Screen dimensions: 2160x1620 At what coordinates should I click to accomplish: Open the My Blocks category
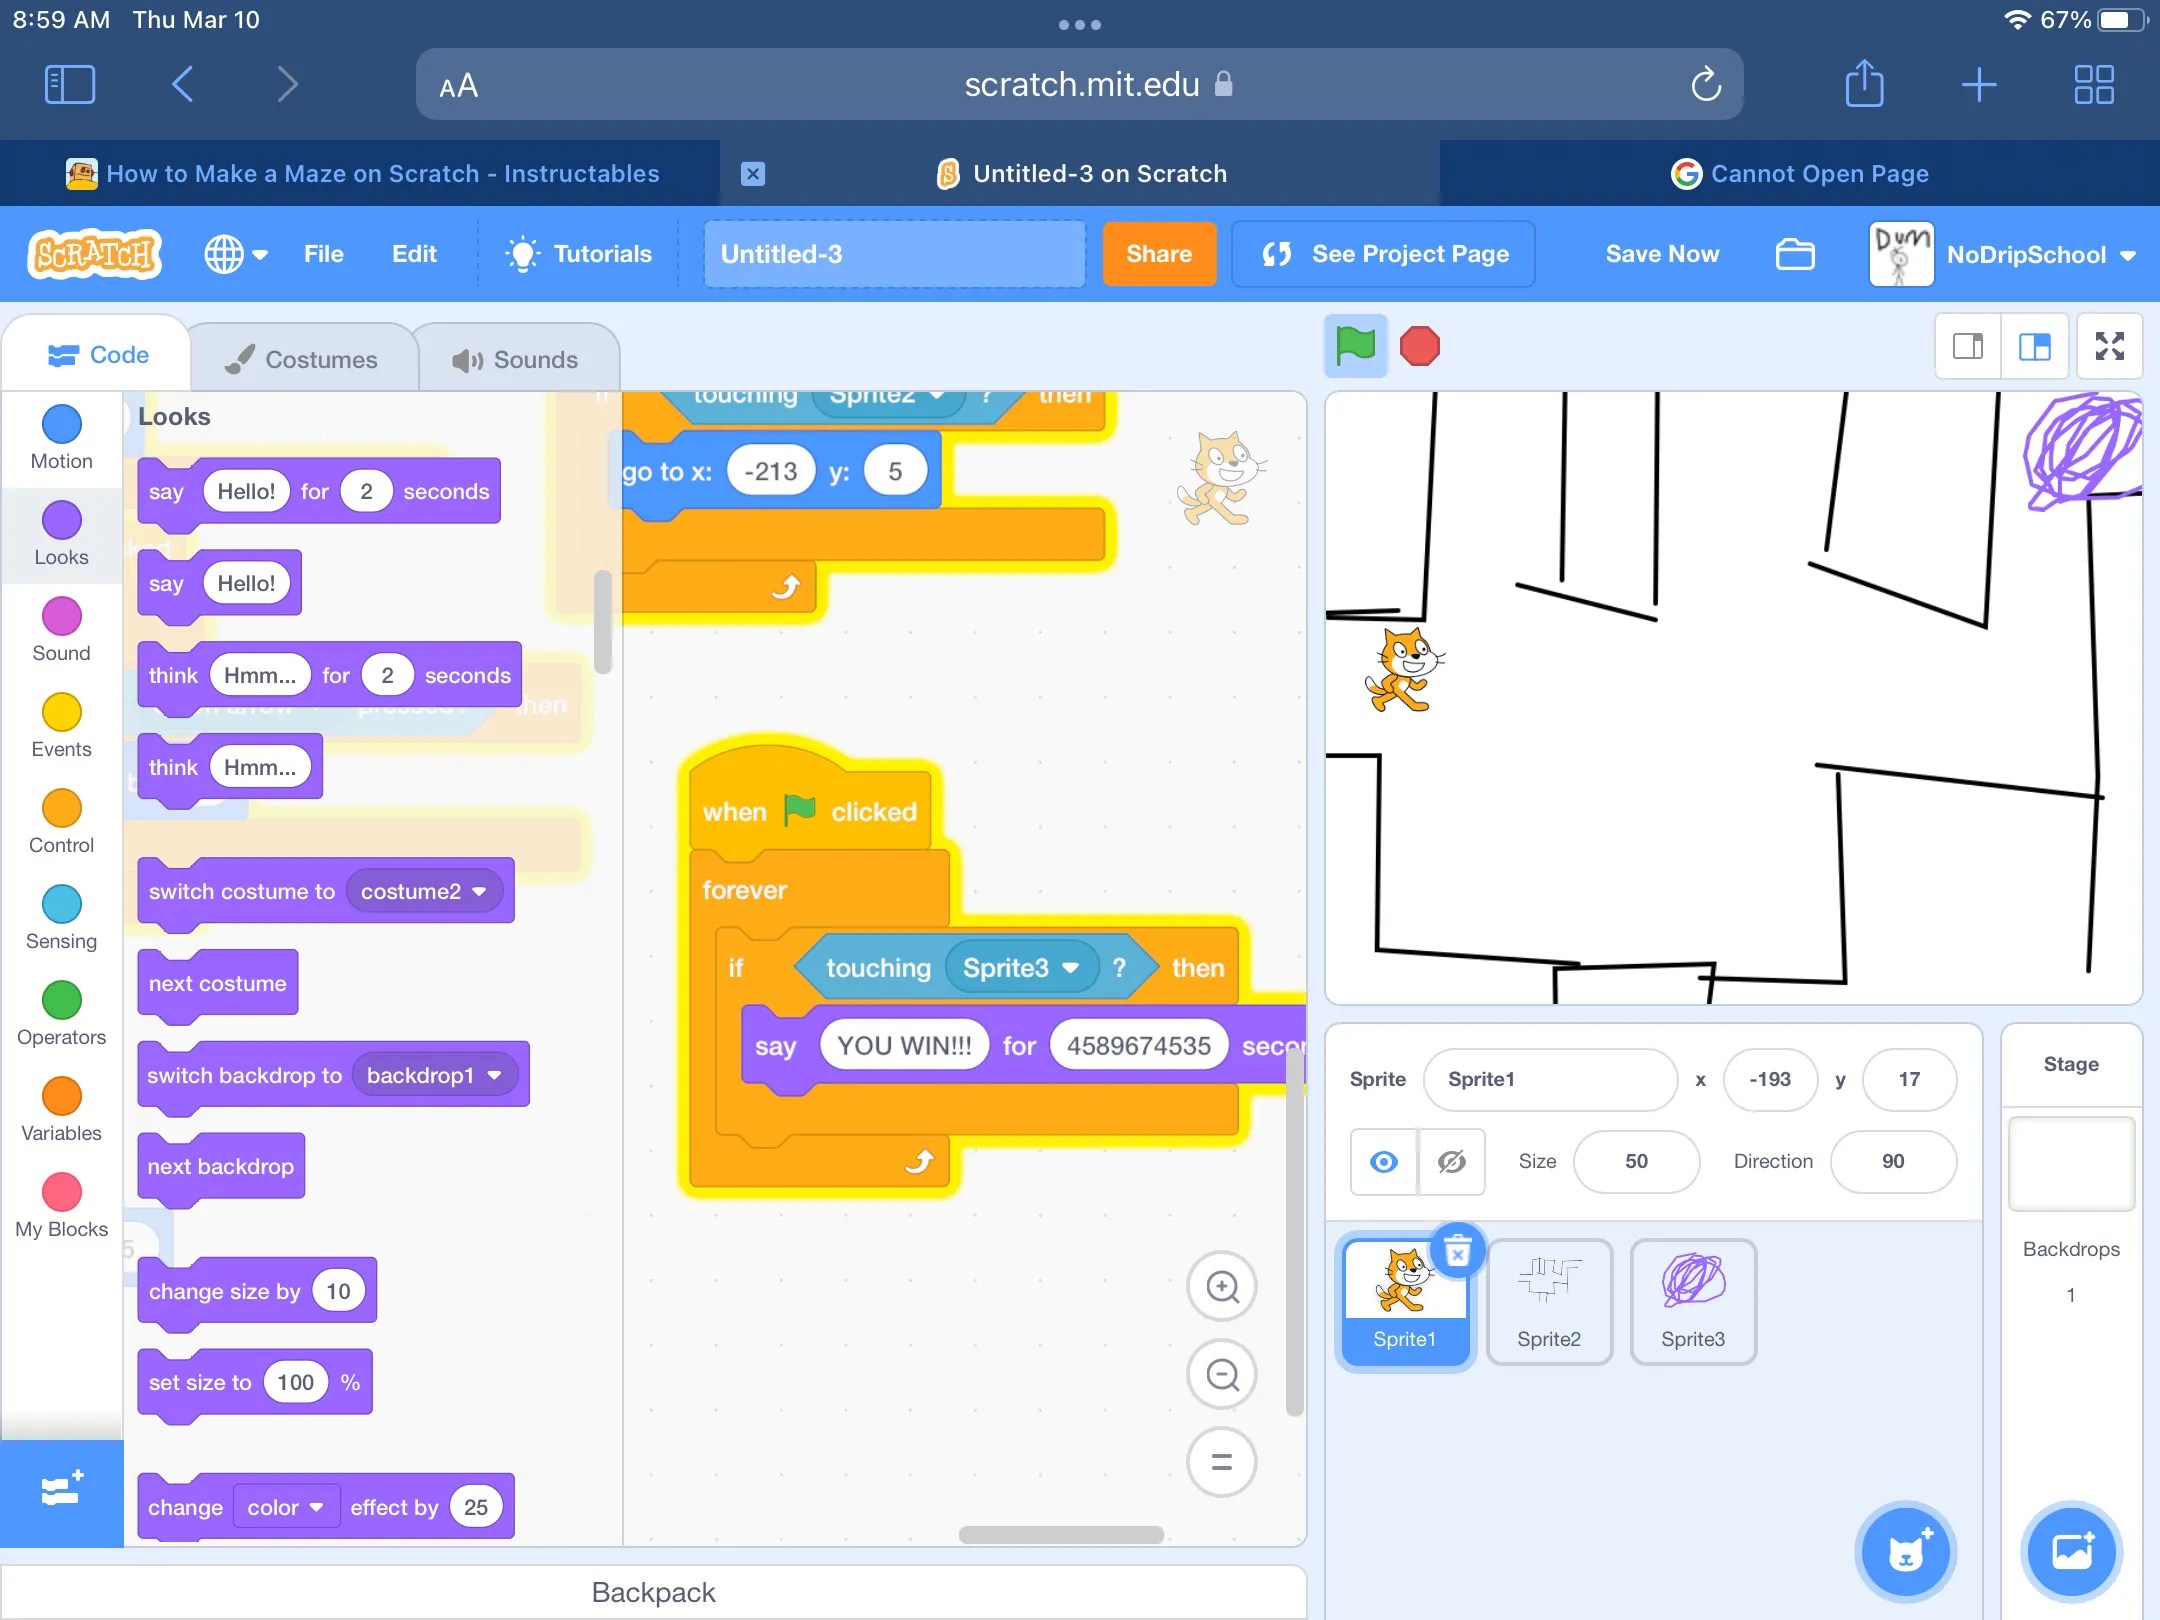tap(62, 1206)
